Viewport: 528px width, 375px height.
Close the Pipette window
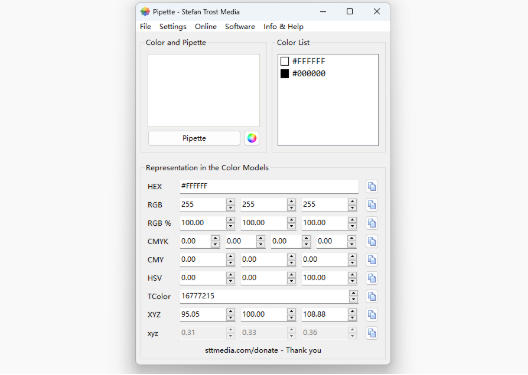click(x=377, y=11)
